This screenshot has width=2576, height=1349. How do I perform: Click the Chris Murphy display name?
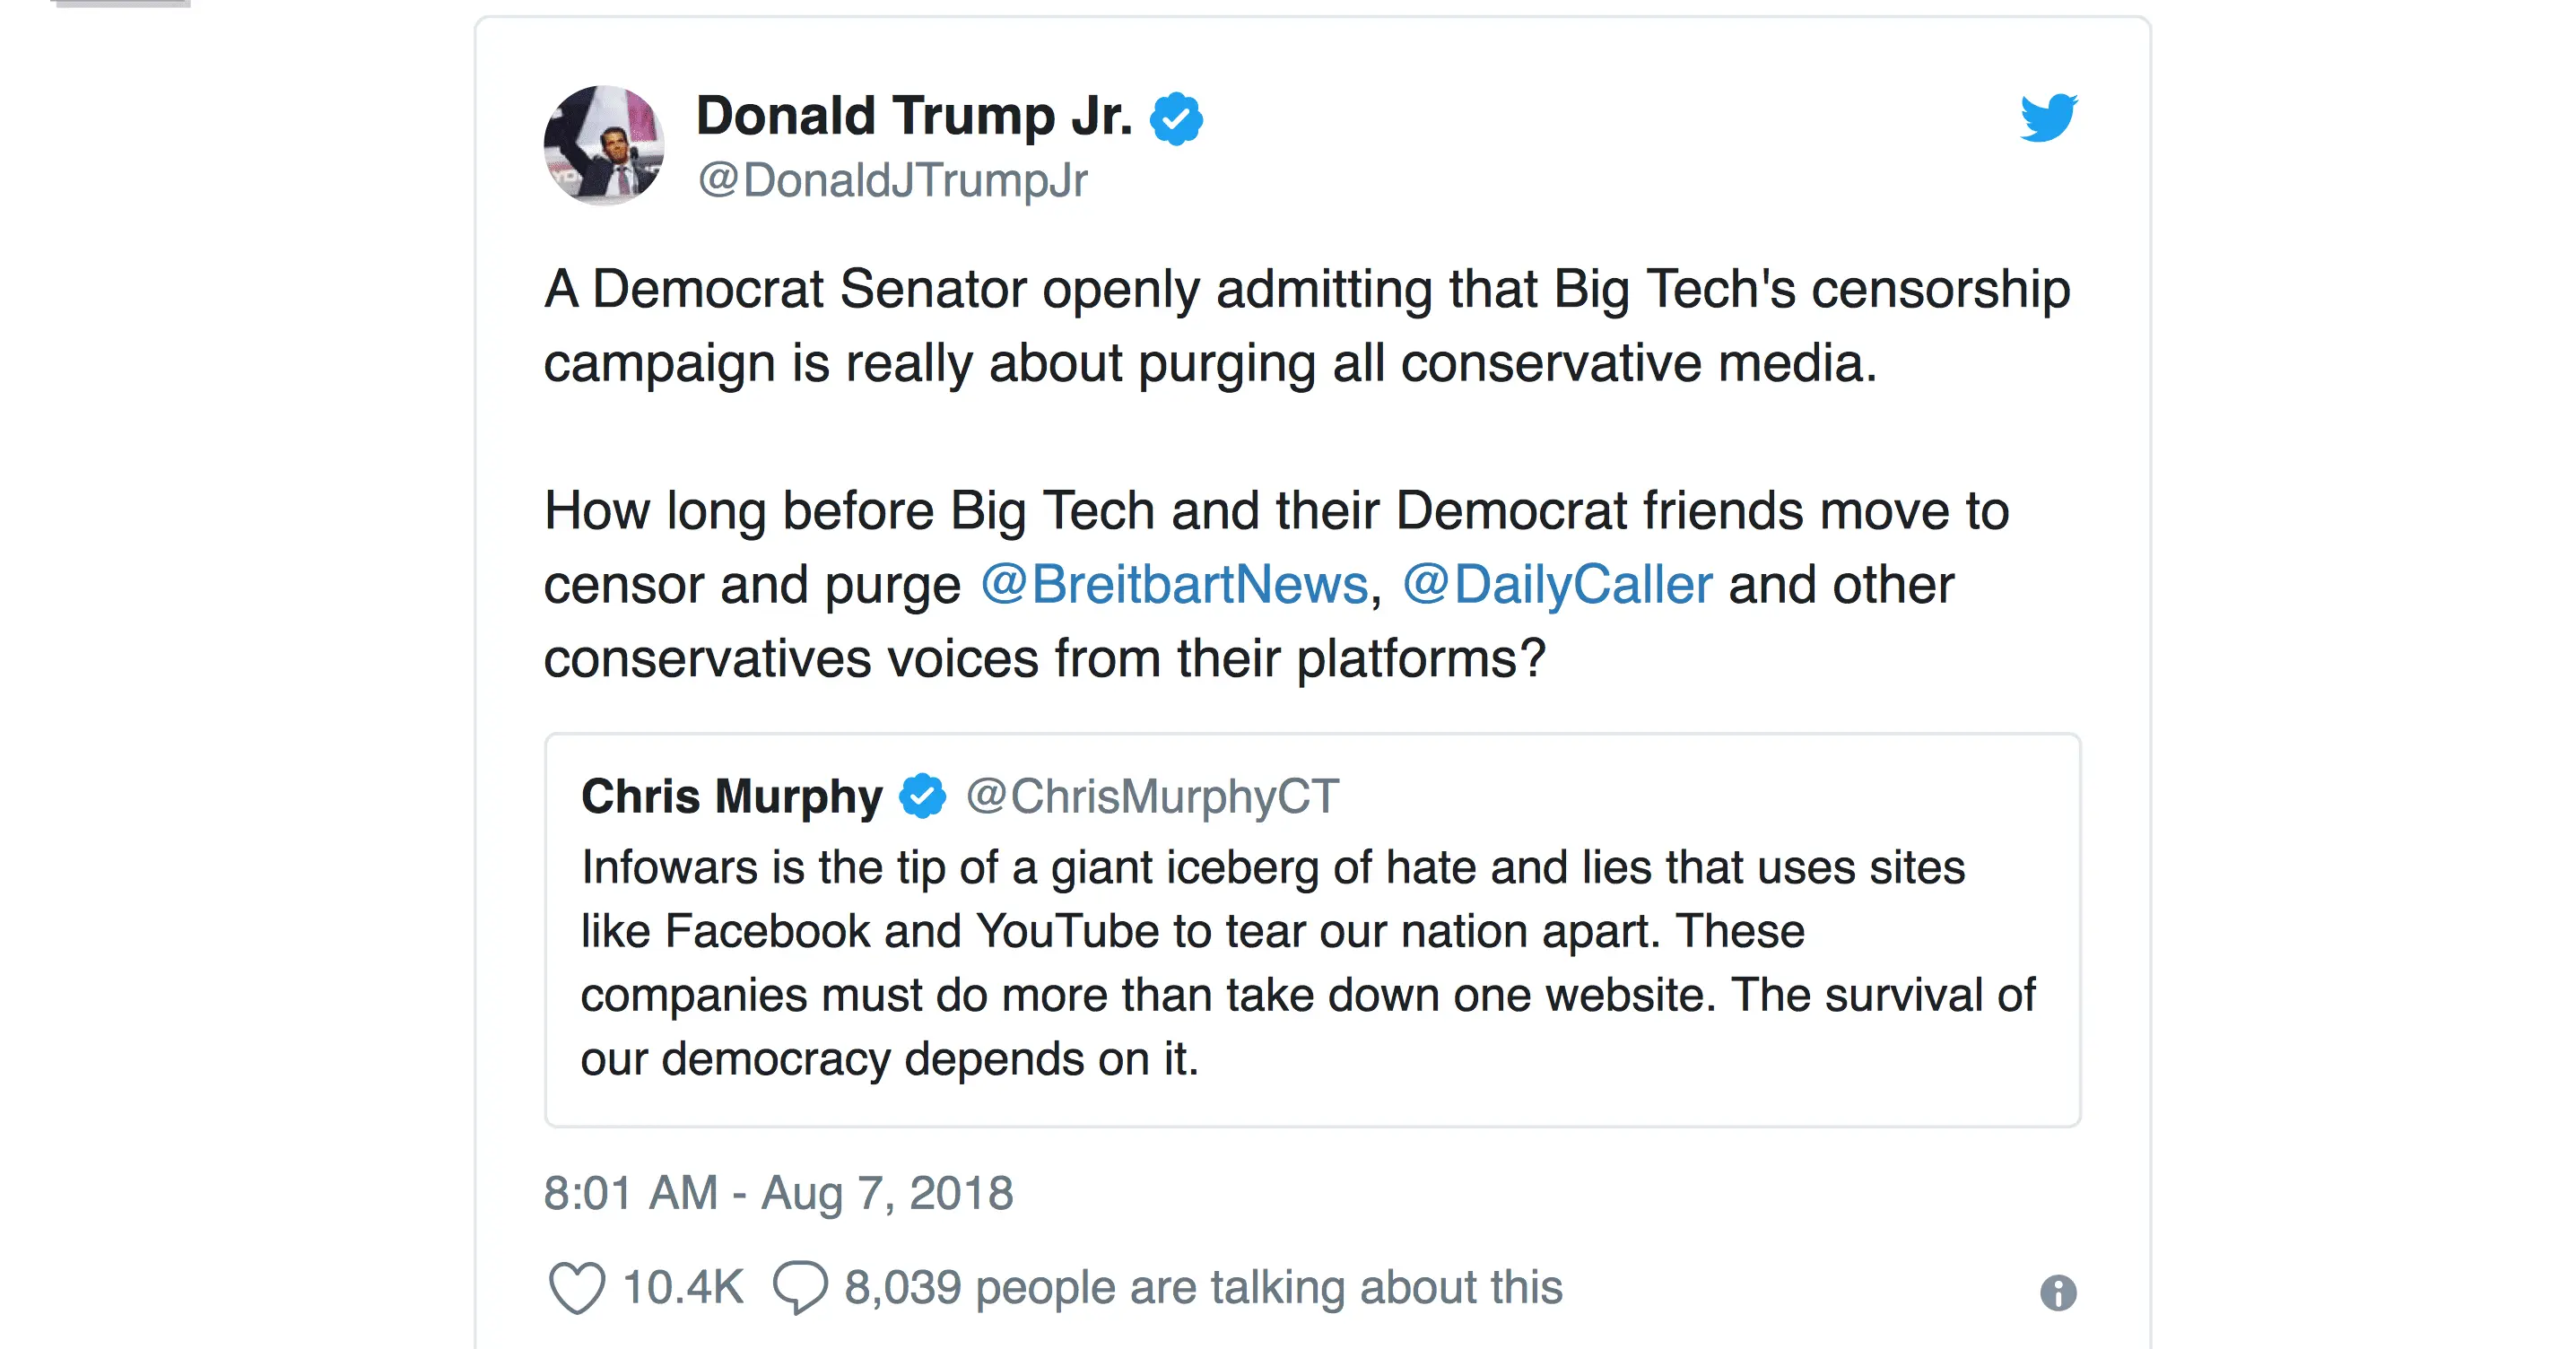pyautogui.click(x=732, y=797)
